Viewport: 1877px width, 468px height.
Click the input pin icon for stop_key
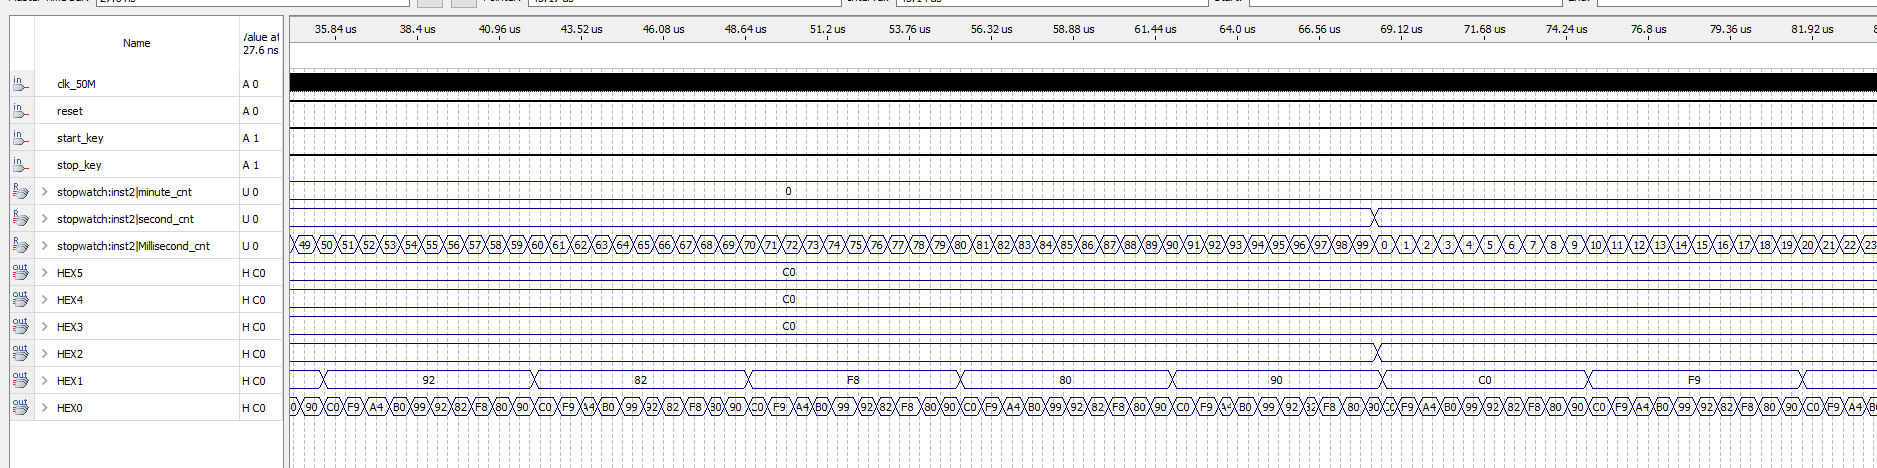pos(20,164)
